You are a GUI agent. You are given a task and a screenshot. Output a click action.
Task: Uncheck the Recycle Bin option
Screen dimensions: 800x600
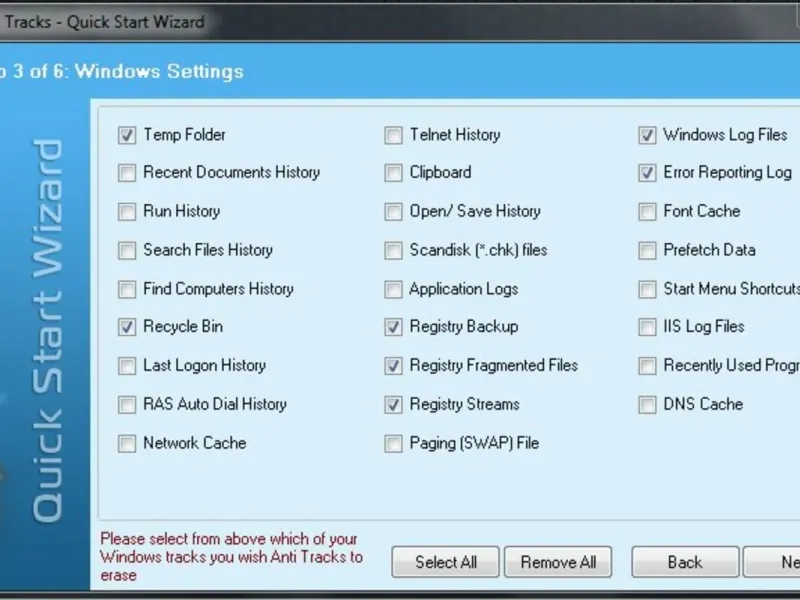point(127,327)
